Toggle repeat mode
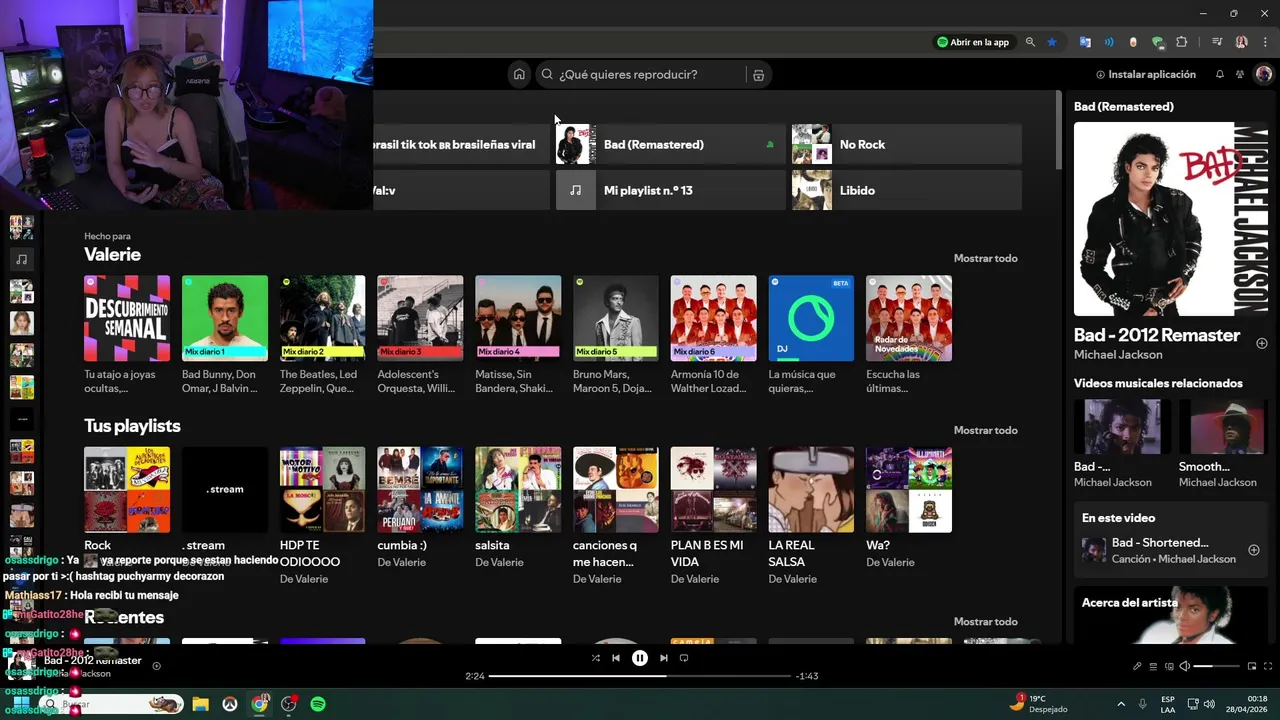This screenshot has width=1280, height=720. pyautogui.click(x=684, y=658)
